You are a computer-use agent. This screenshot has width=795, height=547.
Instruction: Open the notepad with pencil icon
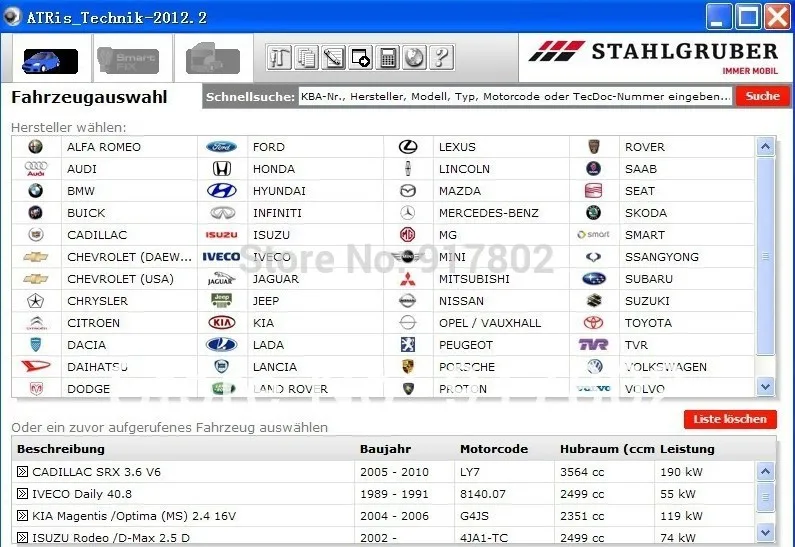click(333, 57)
